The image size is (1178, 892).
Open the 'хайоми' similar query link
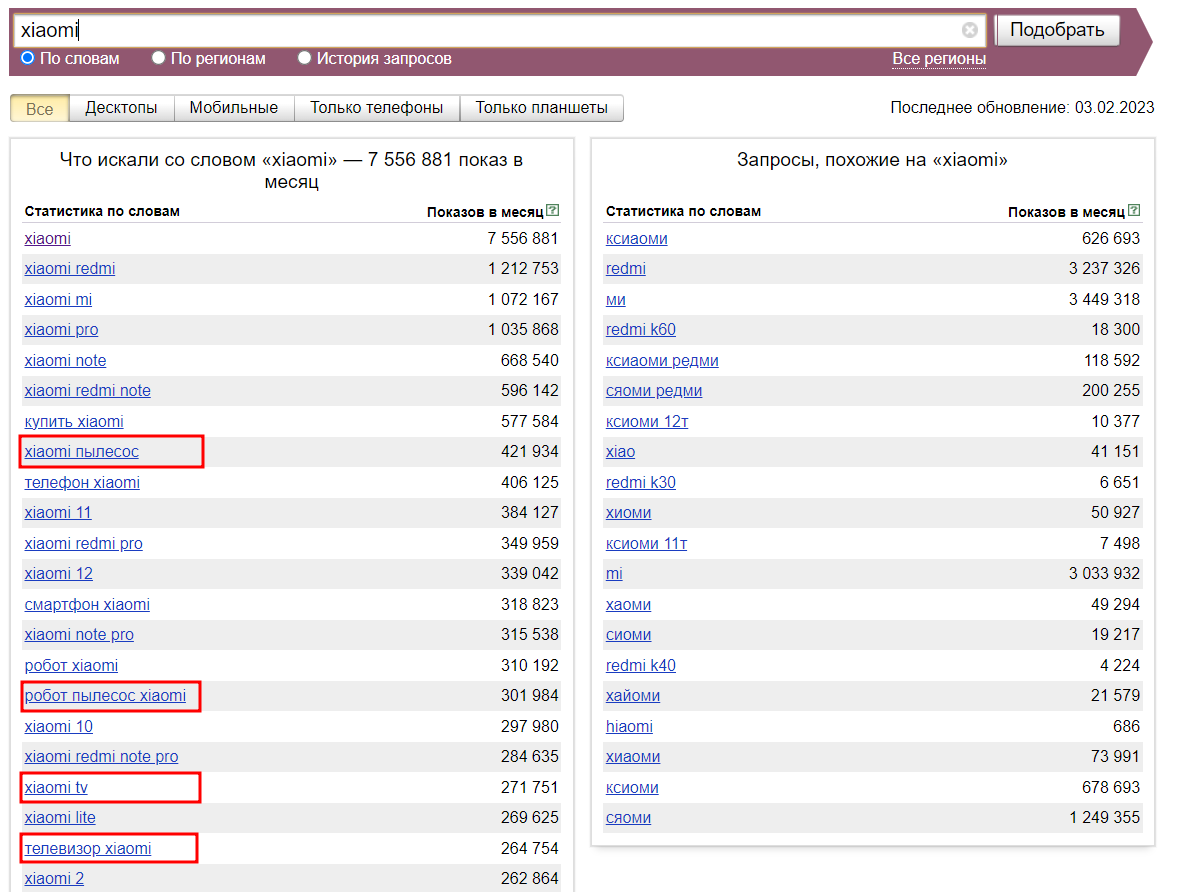(633, 696)
